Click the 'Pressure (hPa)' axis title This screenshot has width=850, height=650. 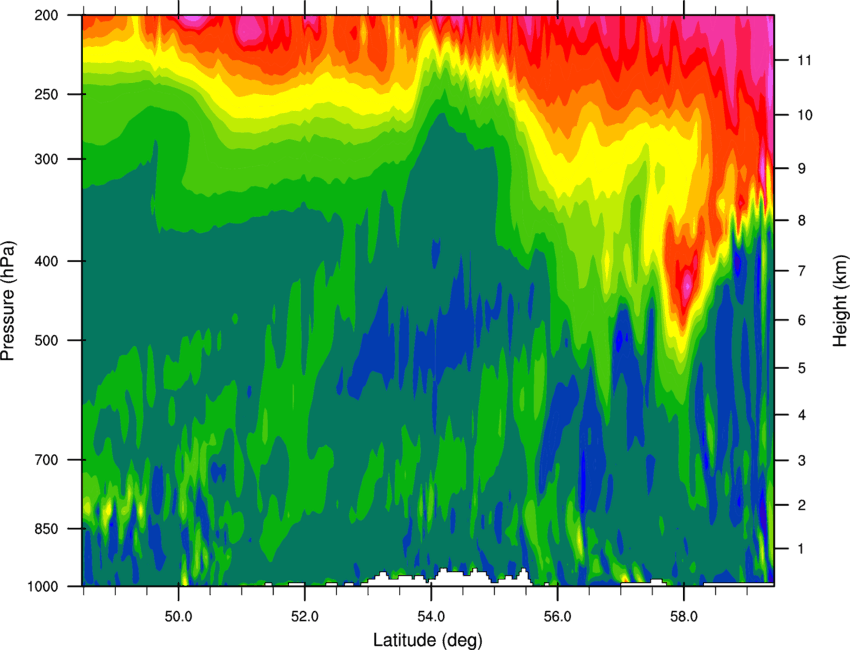pos(8,300)
